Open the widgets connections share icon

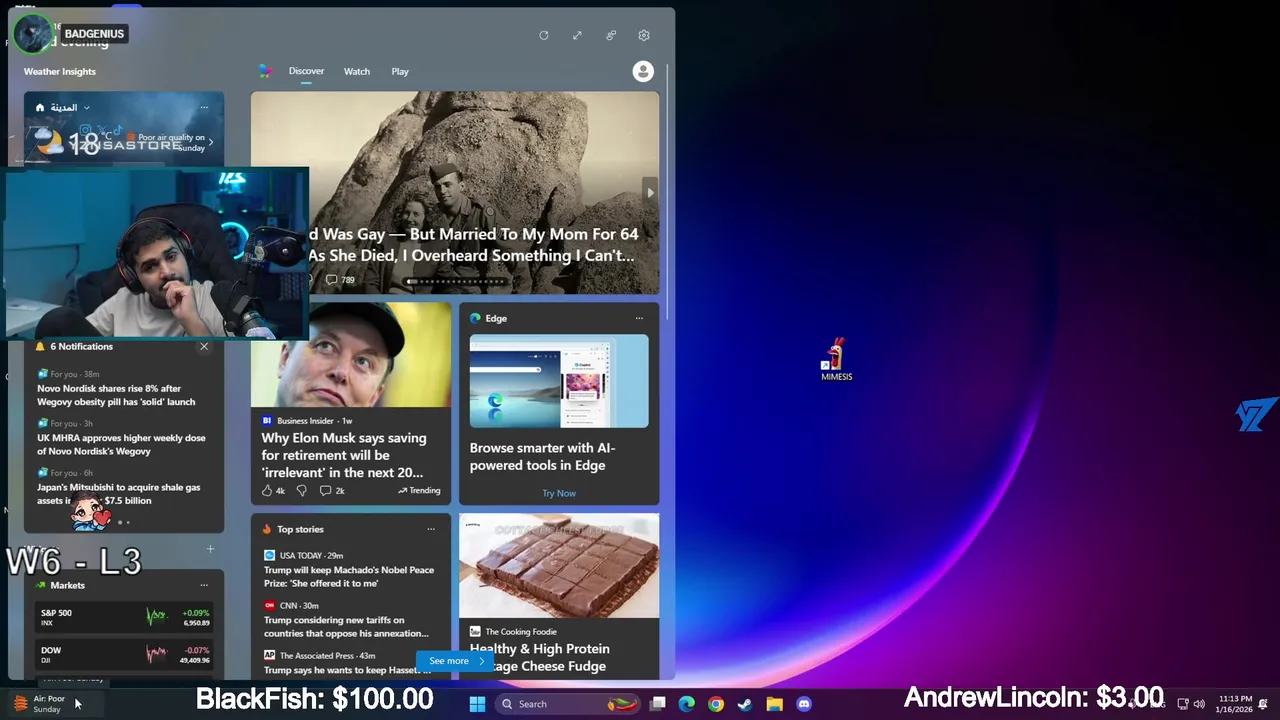[x=611, y=36]
